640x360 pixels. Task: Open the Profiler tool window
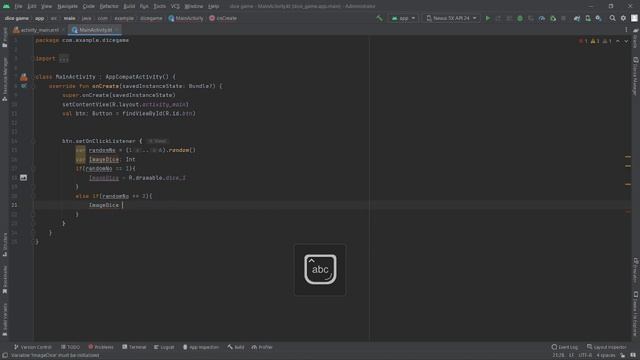pos(262,347)
